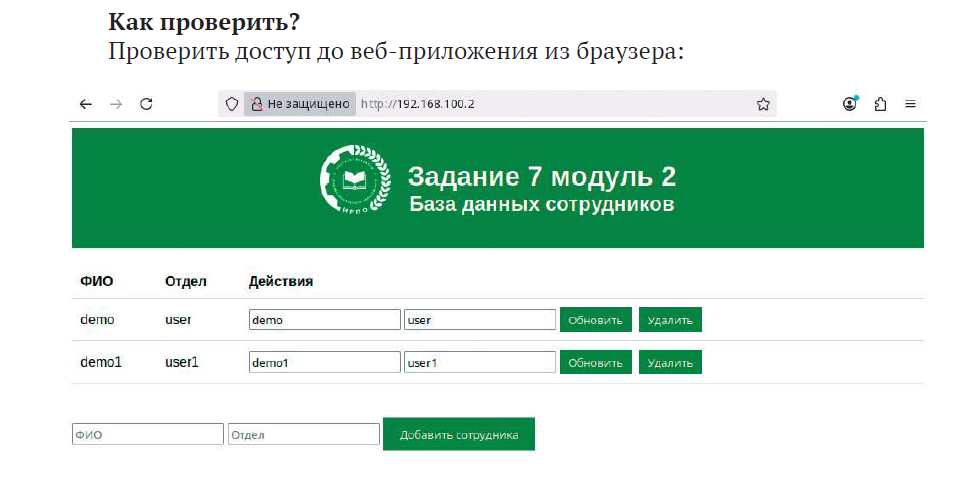
Task: Click the 'user1' department cell
Action: 182,362
